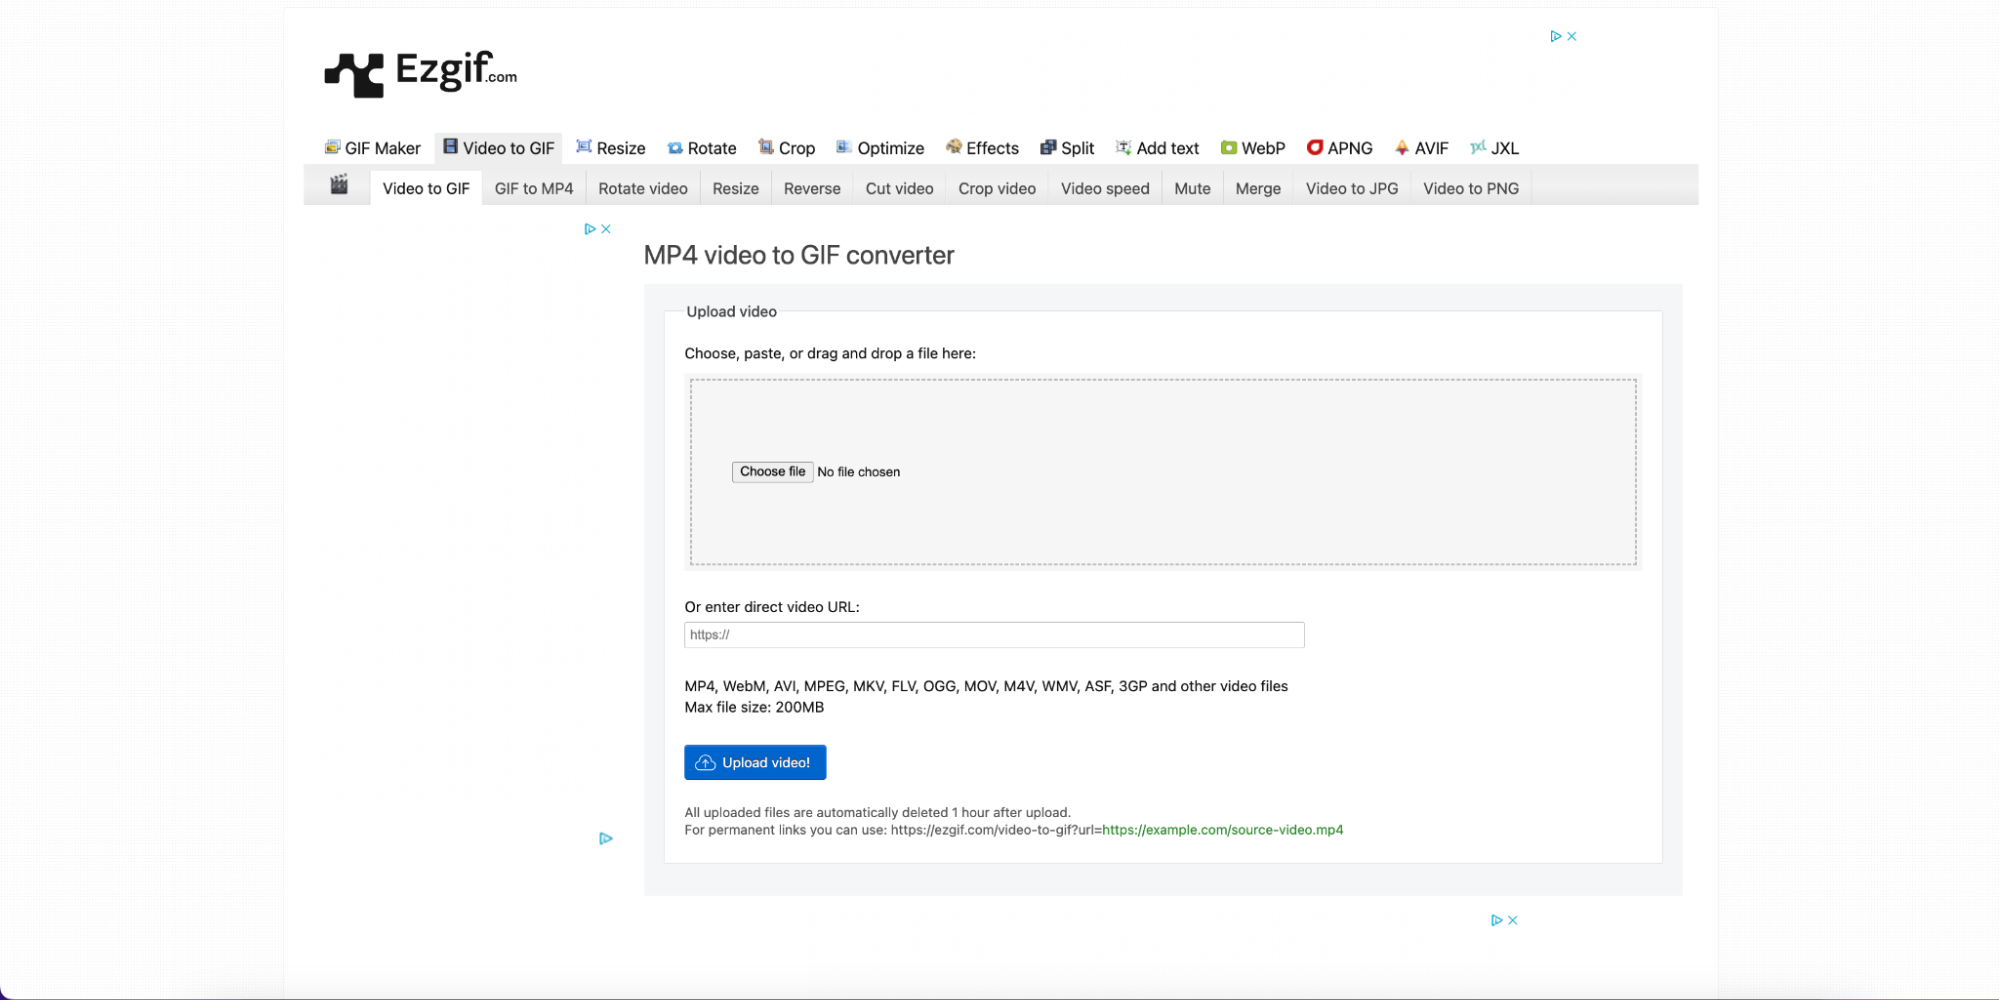
Task: Open the Effects menu item
Action: (x=982, y=148)
